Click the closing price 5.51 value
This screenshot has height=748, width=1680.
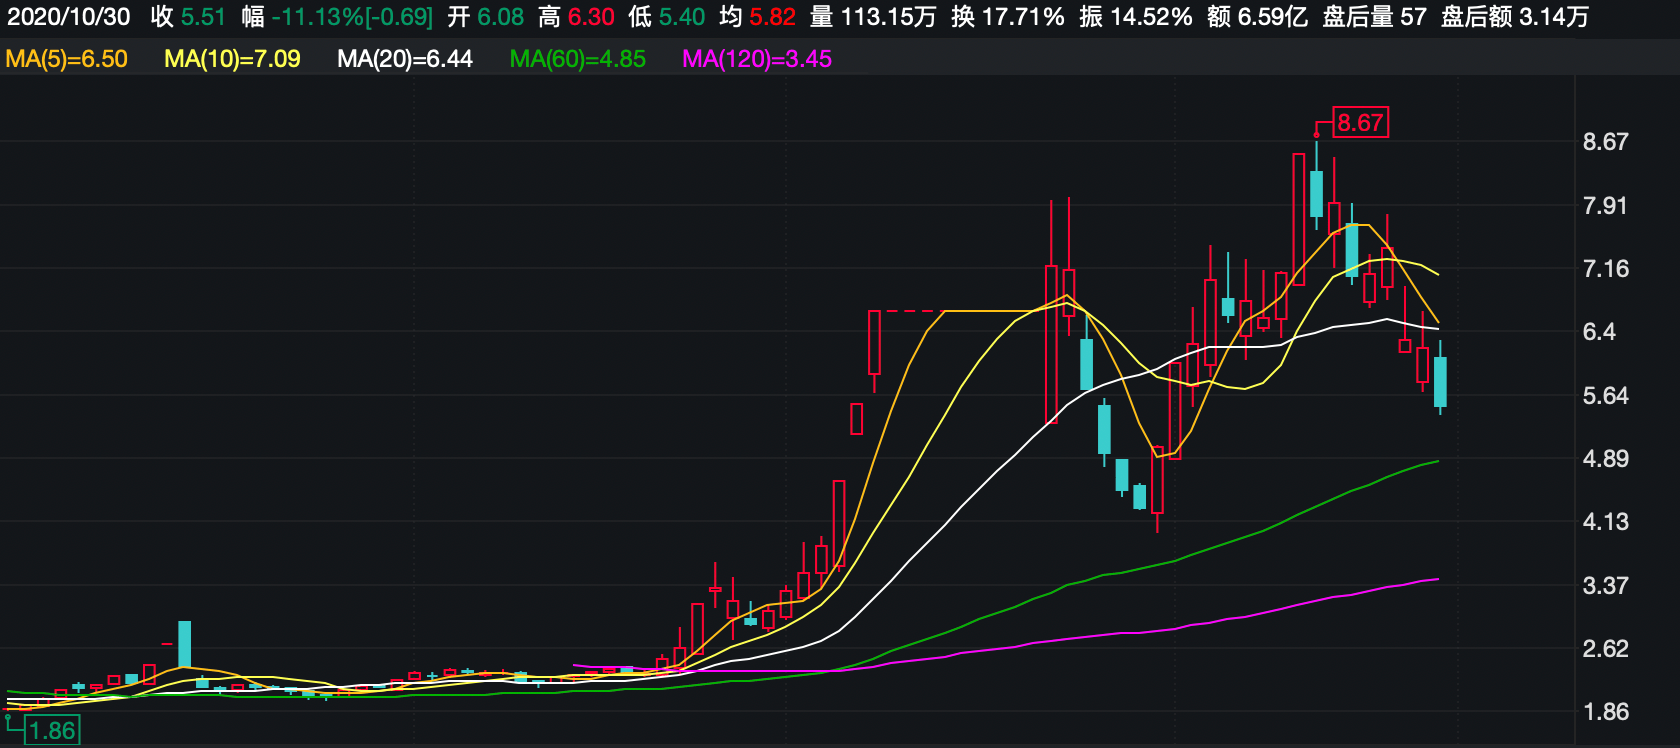tap(203, 17)
